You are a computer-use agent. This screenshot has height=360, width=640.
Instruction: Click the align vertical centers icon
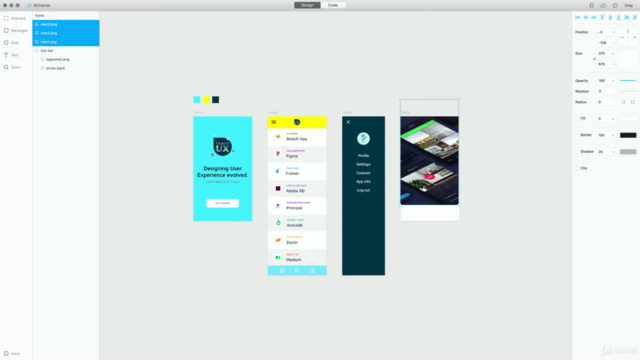coord(610,18)
